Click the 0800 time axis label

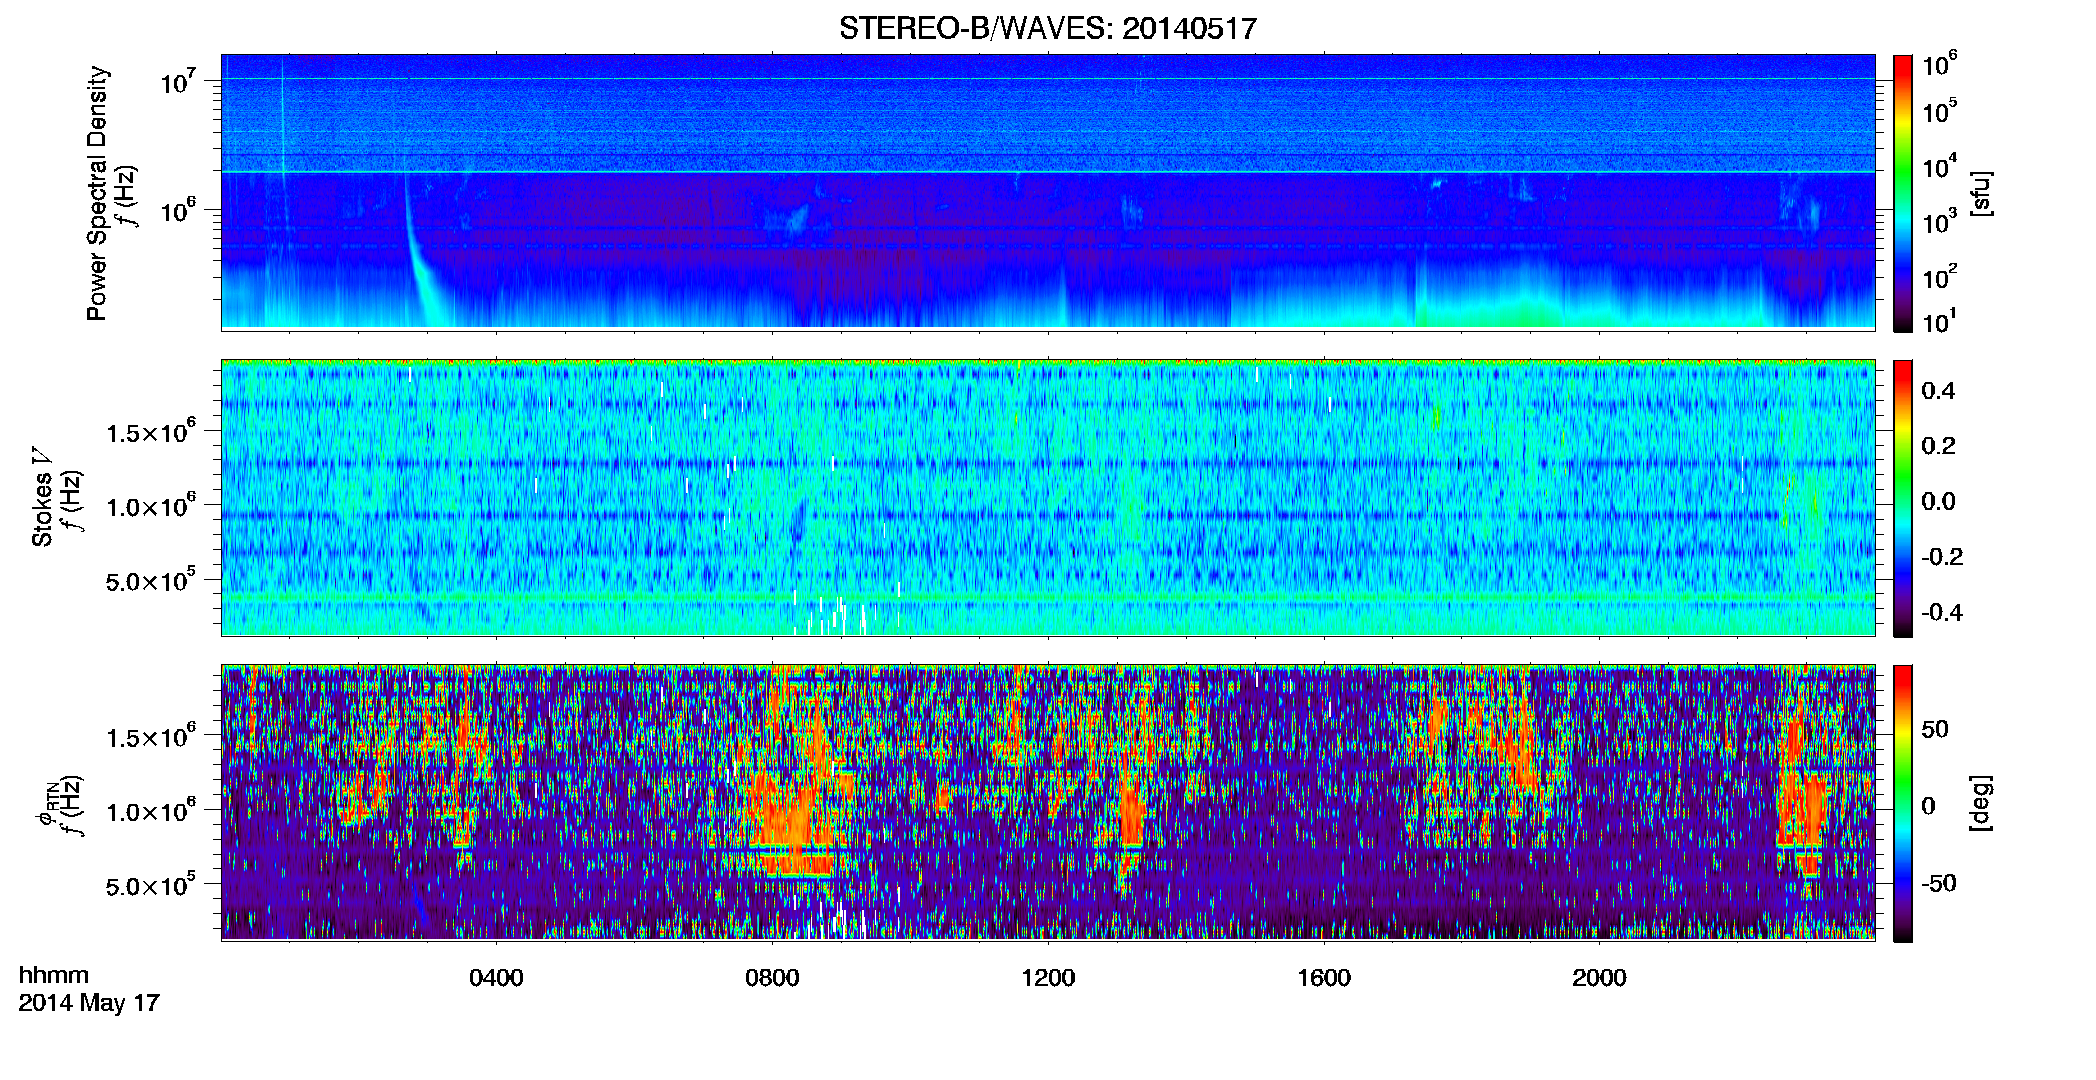pyautogui.click(x=772, y=978)
